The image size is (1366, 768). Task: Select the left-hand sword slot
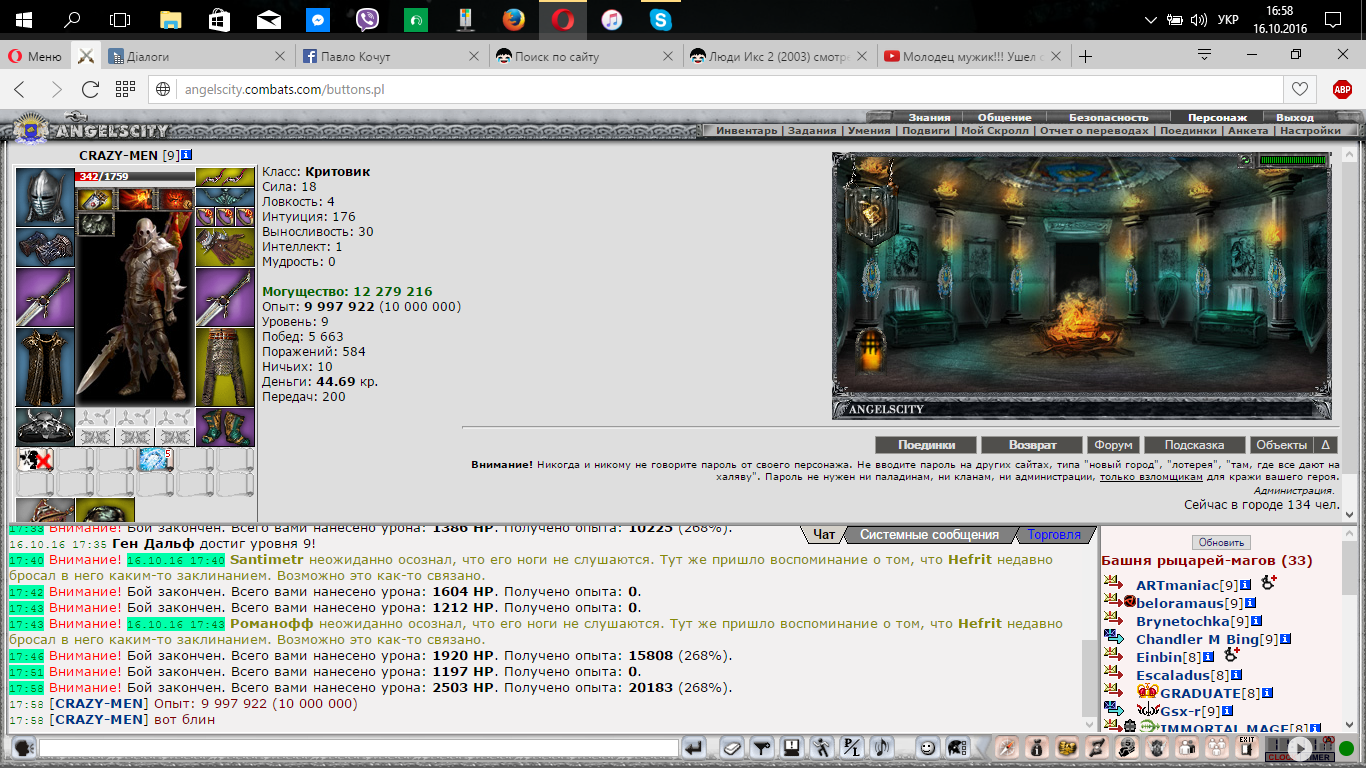[x=45, y=297]
